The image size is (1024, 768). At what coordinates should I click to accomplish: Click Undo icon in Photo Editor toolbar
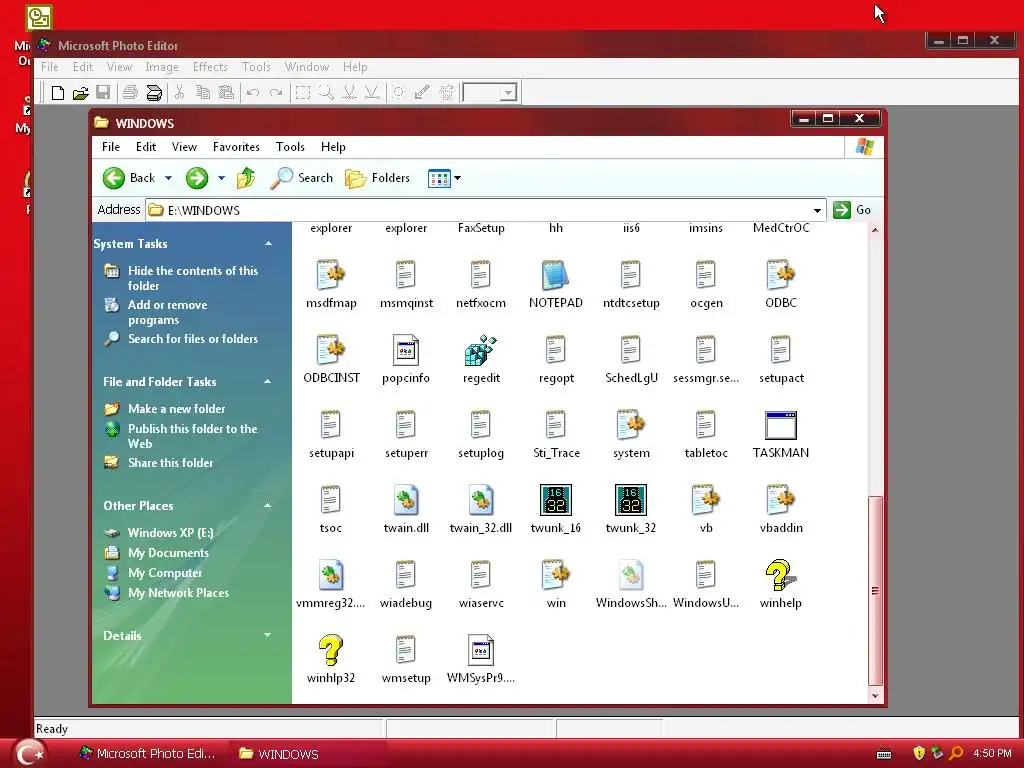253,93
